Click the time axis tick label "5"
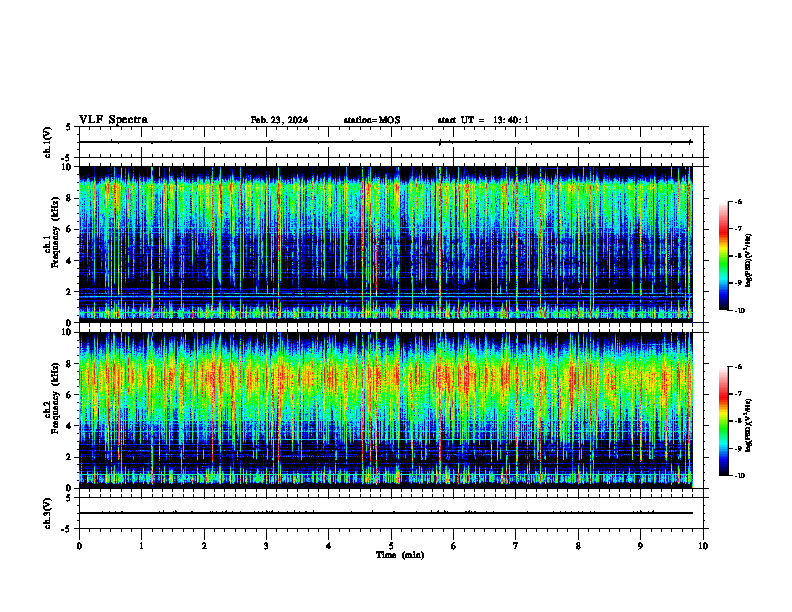Viewport: 792px width, 612px height. (x=391, y=546)
